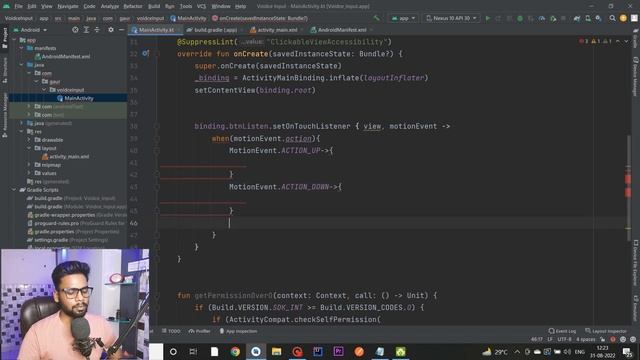Click the Windows Cortana search circle
Image resolution: width=640 pixels, height=360 pixels.
pyautogui.click(x=173, y=351)
